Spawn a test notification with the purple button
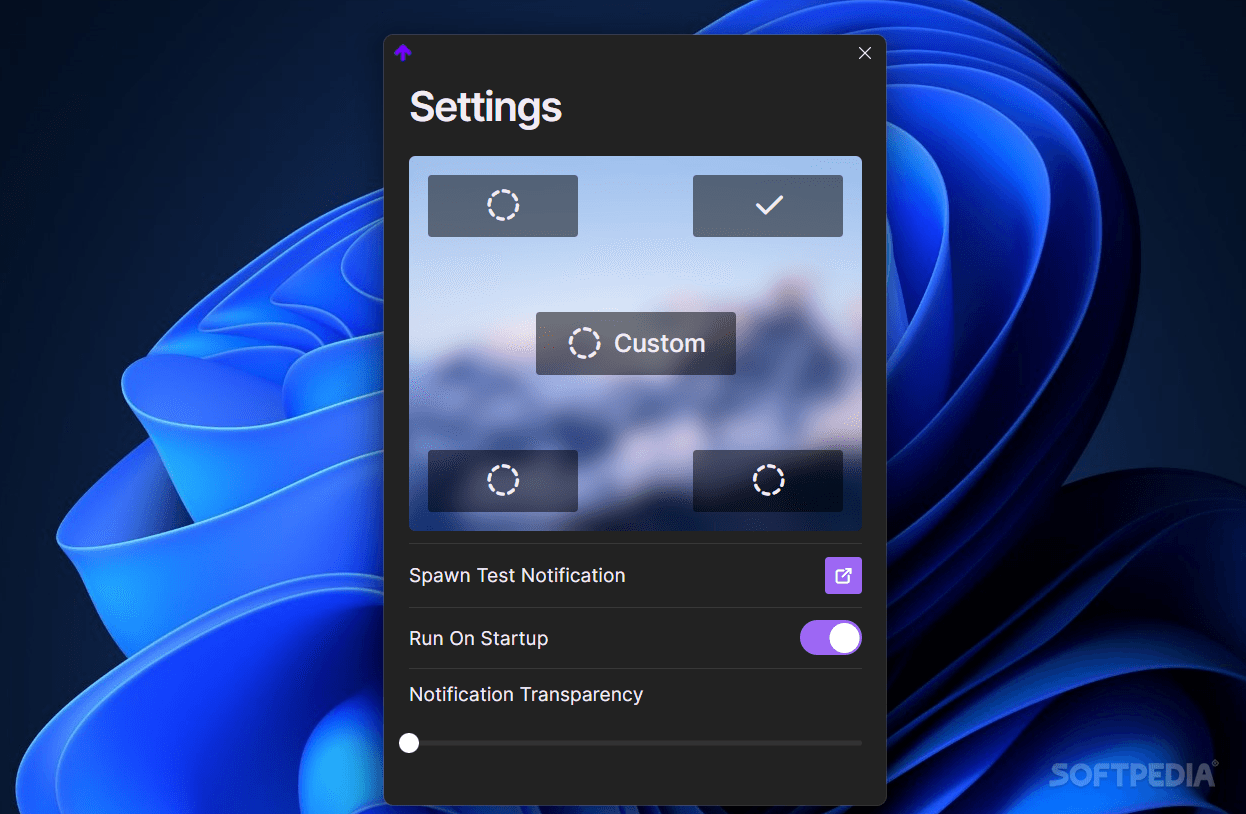1246x814 pixels. [843, 576]
